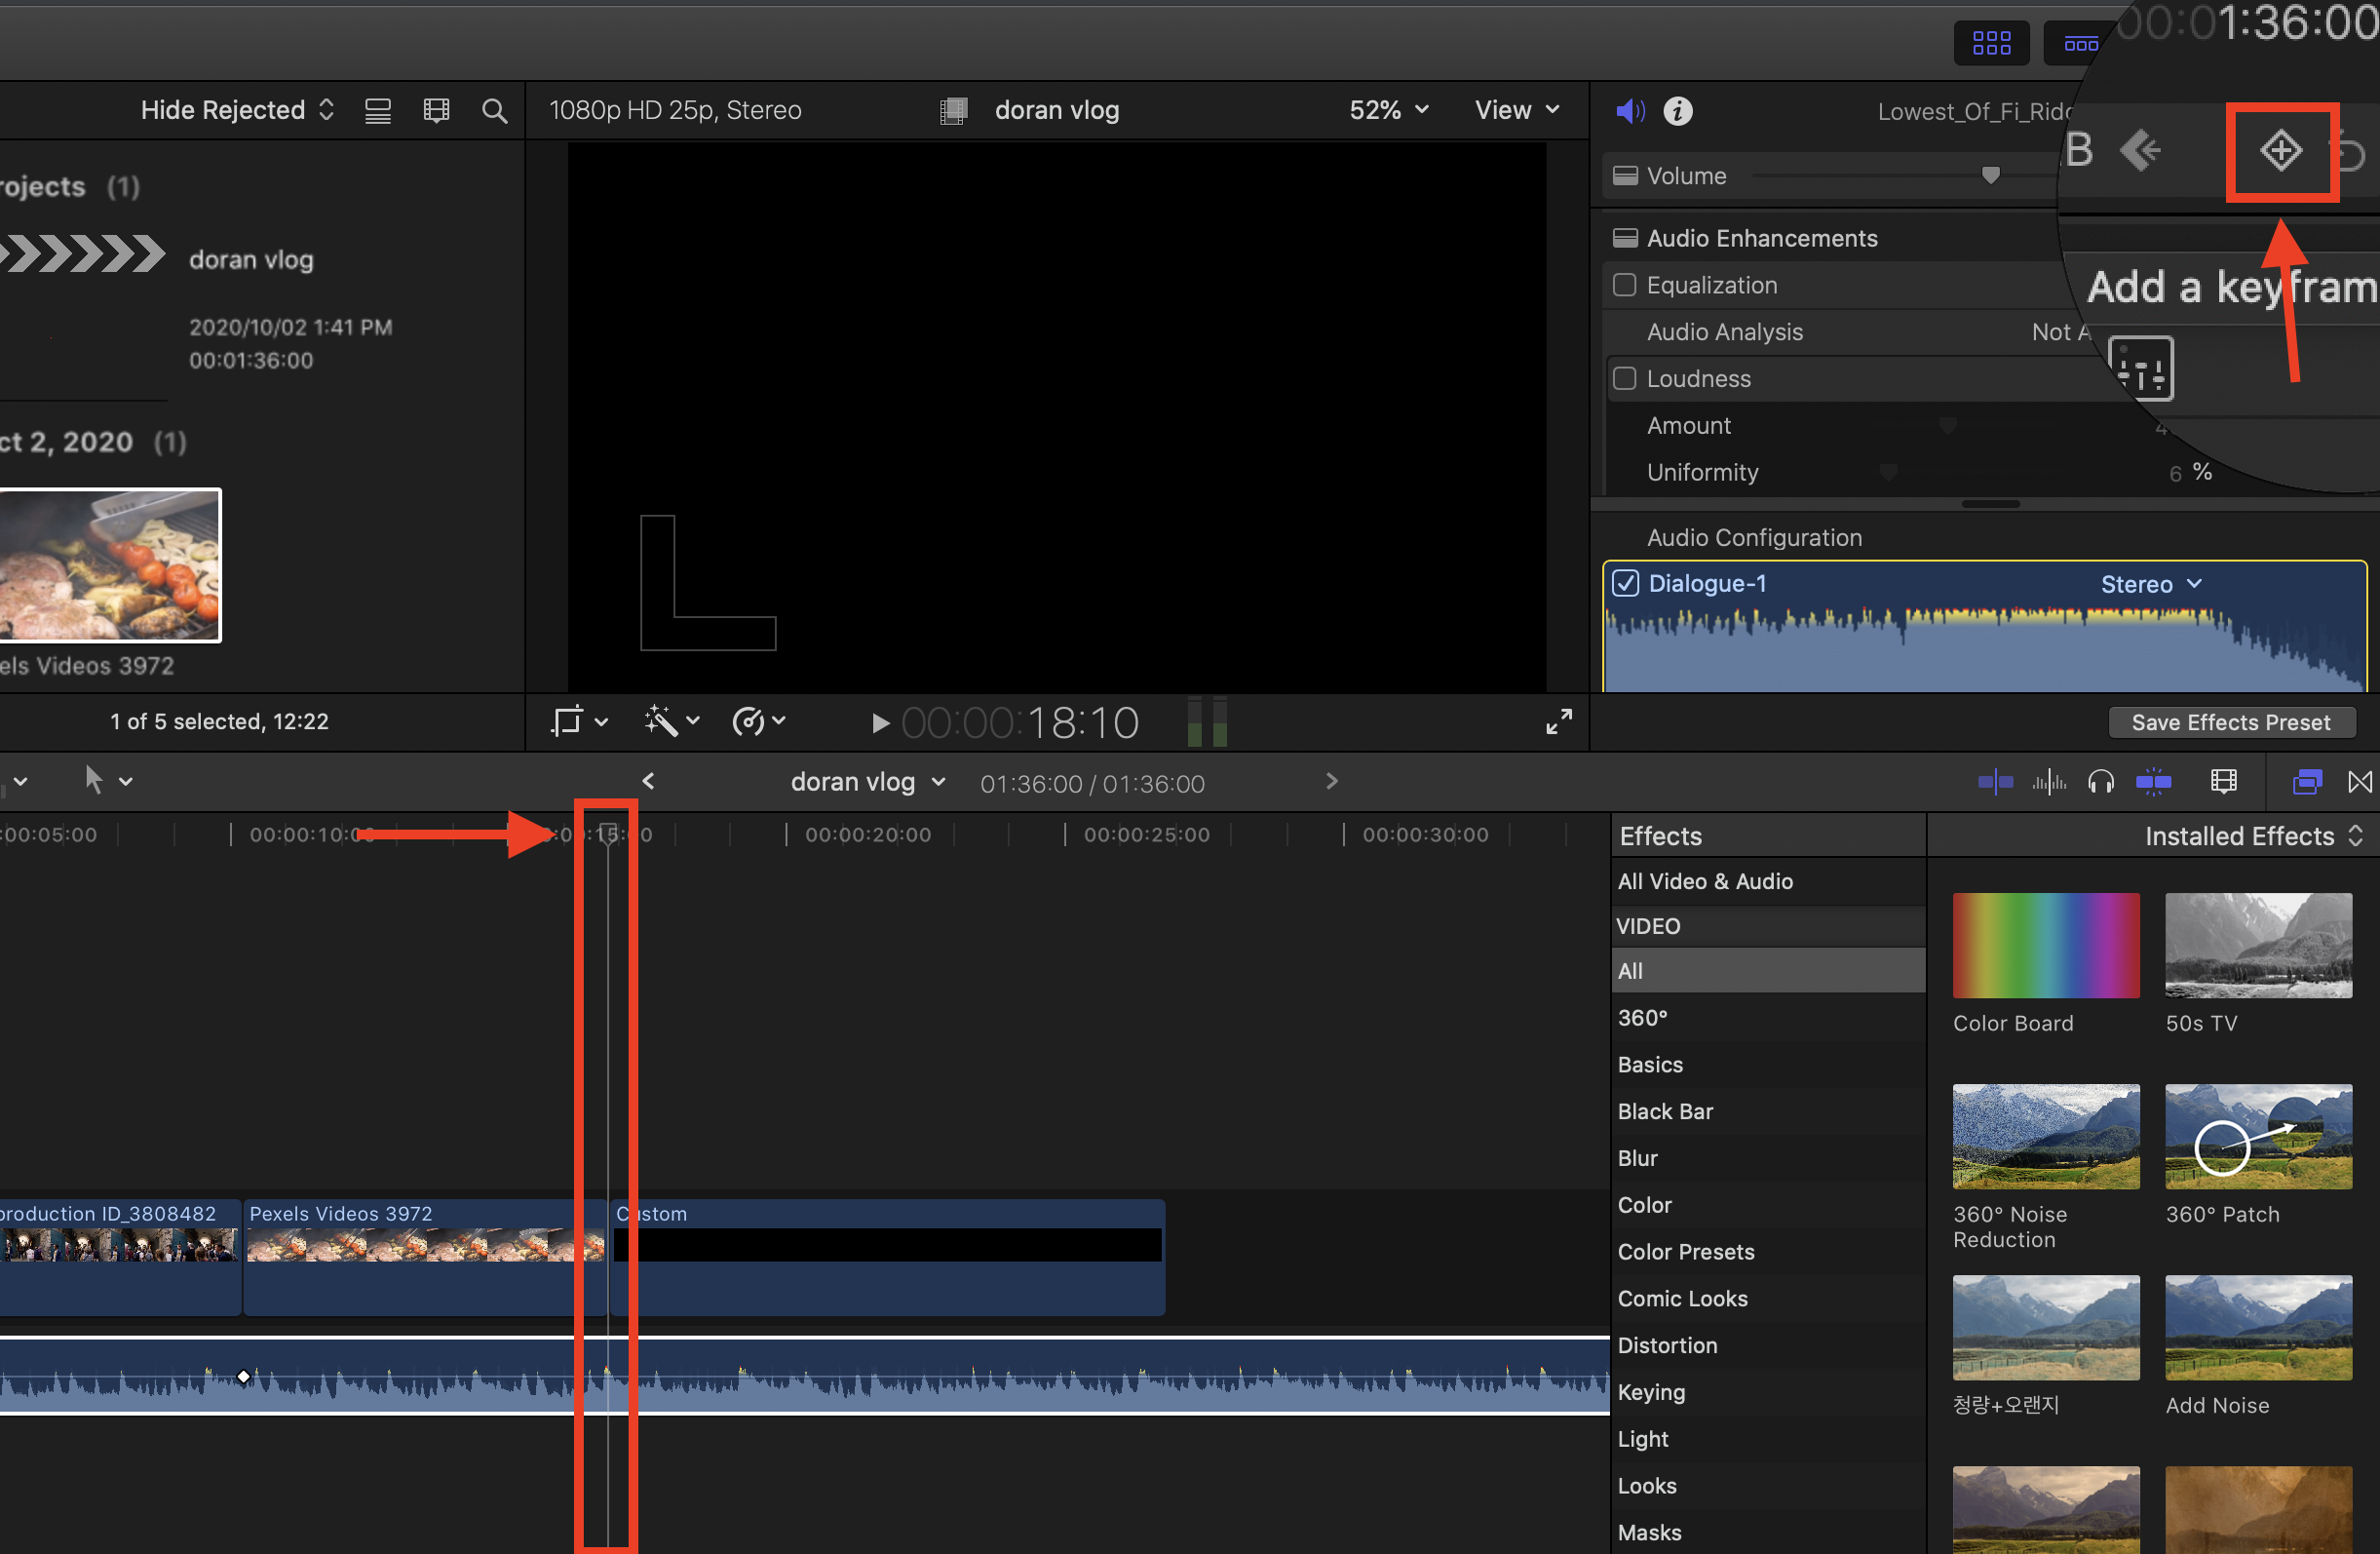Click the add keyframe diamond icon

pos(2281,152)
